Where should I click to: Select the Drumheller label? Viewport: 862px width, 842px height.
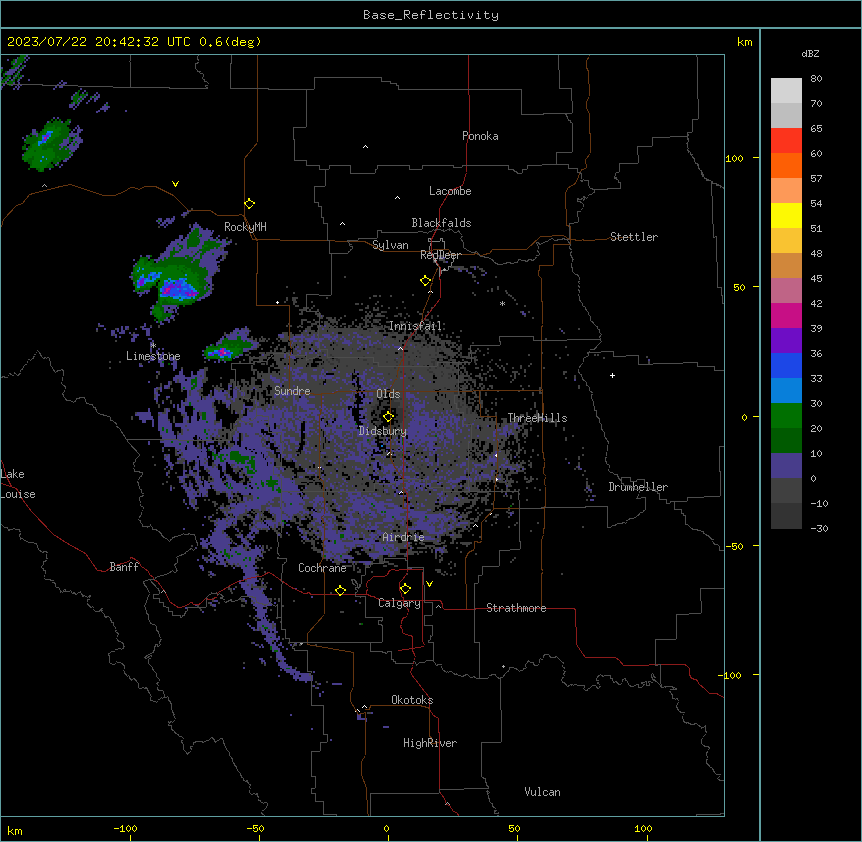(638, 487)
